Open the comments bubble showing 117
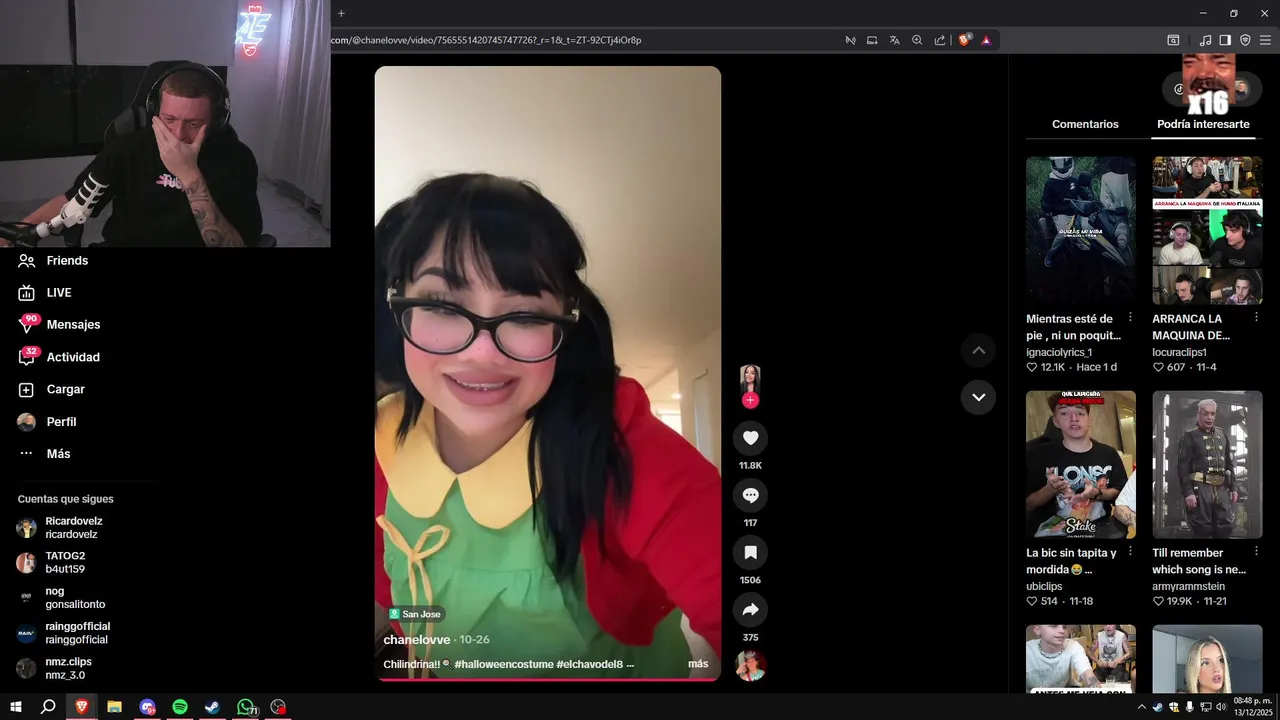This screenshot has width=1280, height=720. point(750,495)
